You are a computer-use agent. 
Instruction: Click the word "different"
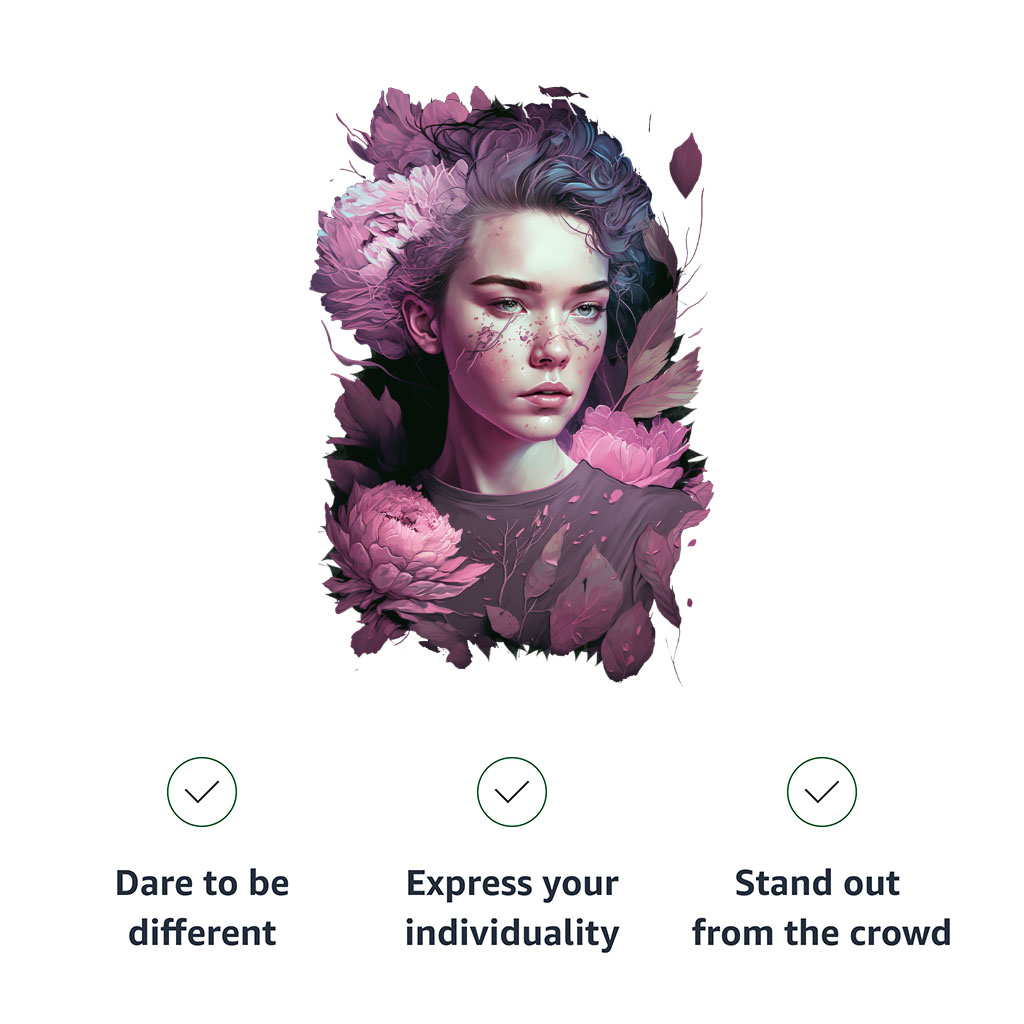pos(202,934)
